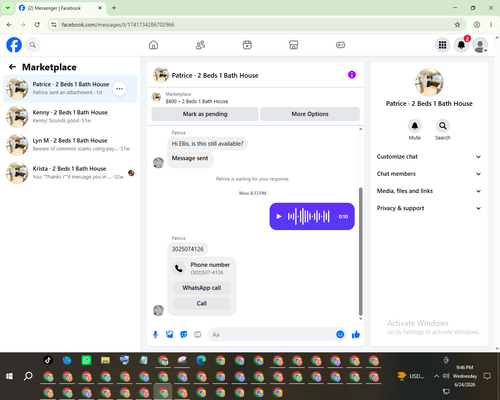Choose a GIF icon in composer

point(198,334)
